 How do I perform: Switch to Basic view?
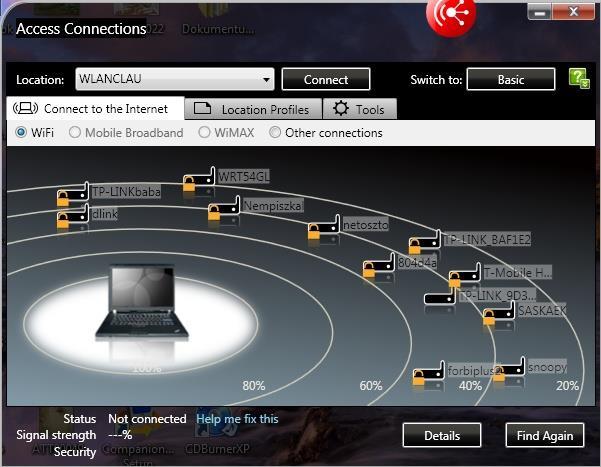pyautogui.click(x=511, y=79)
